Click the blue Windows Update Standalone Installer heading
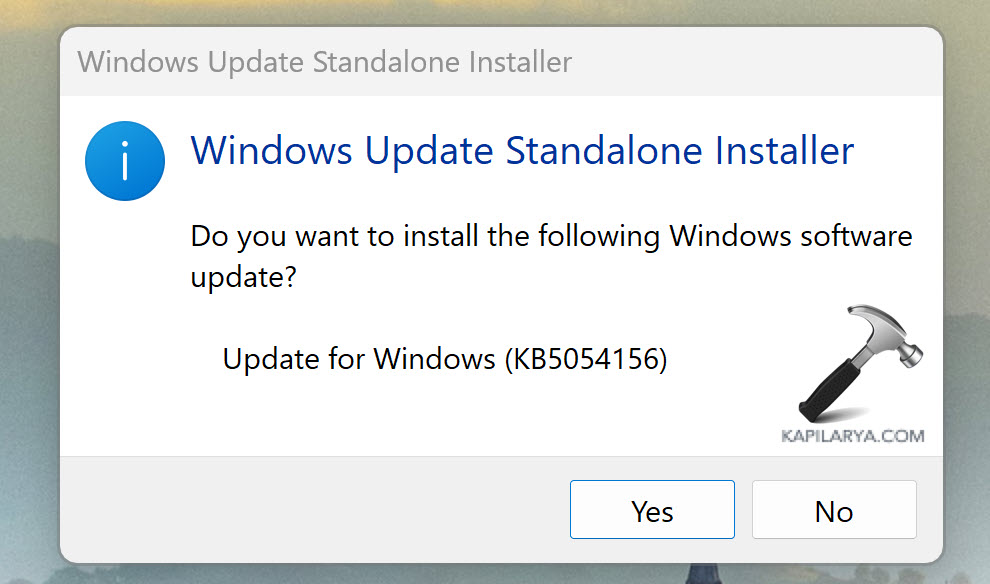The height and width of the screenshot is (584, 990). pos(522,151)
